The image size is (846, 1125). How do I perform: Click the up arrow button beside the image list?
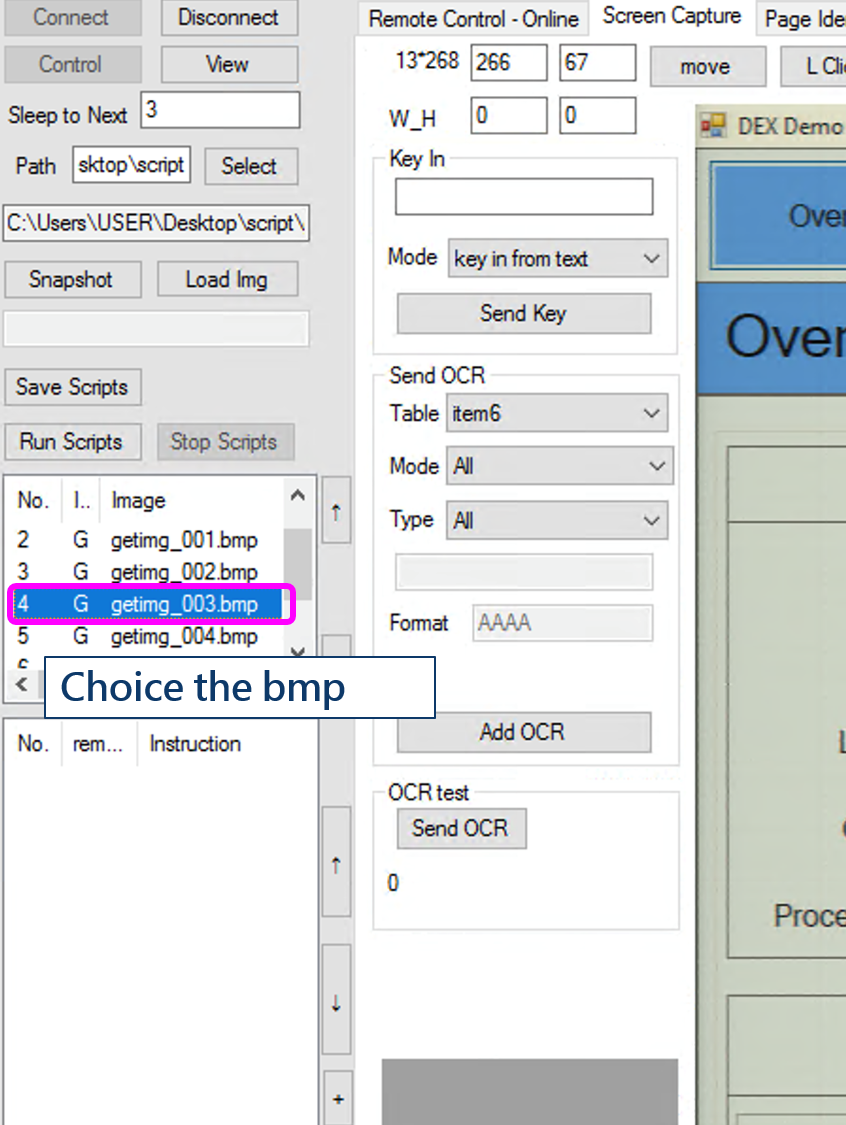click(x=336, y=511)
